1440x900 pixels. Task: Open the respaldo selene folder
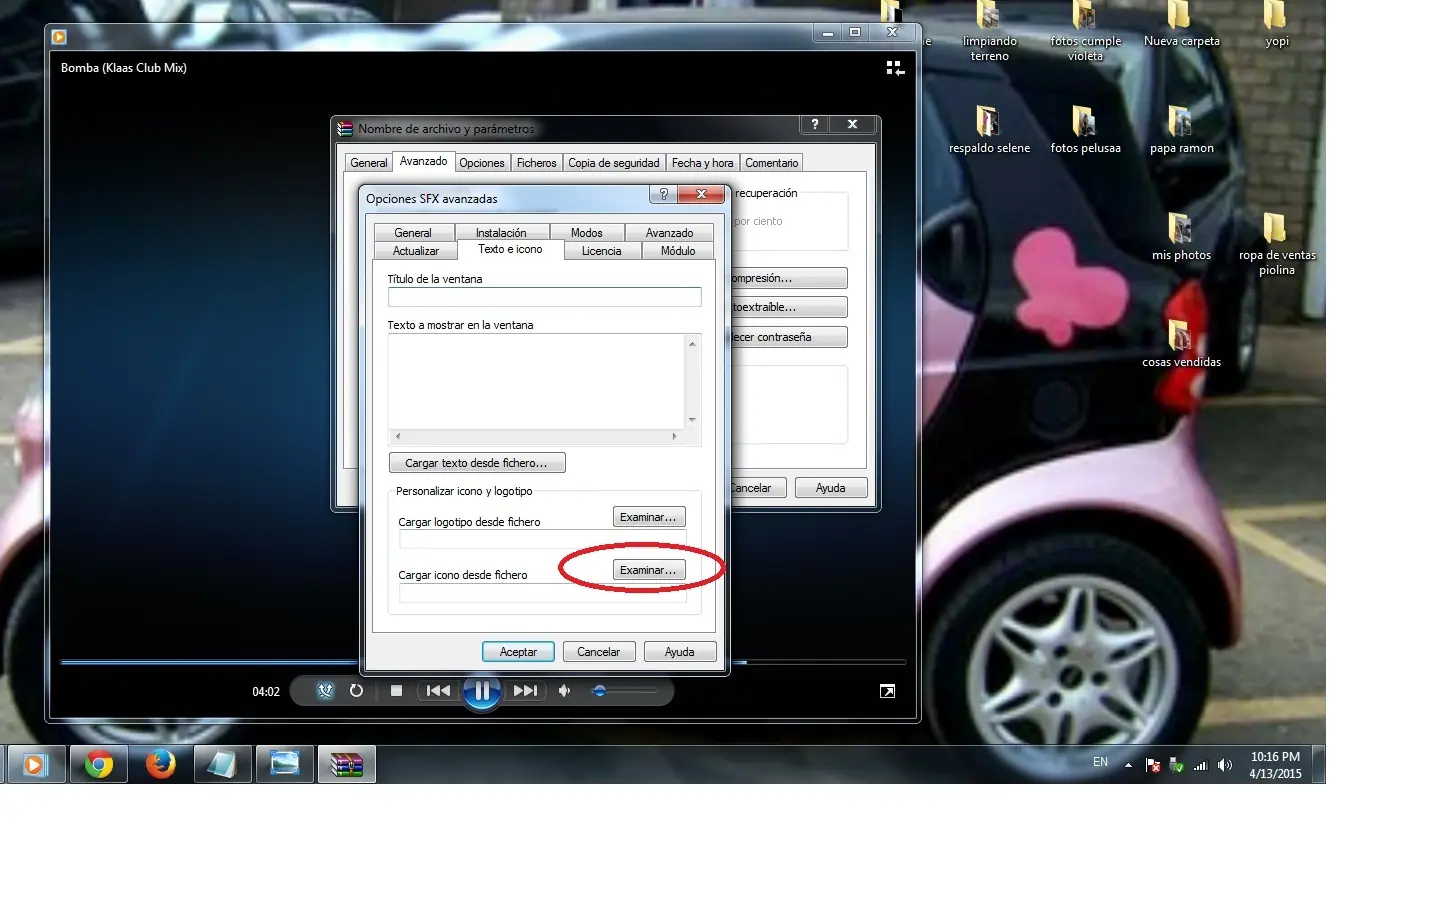[989, 130]
